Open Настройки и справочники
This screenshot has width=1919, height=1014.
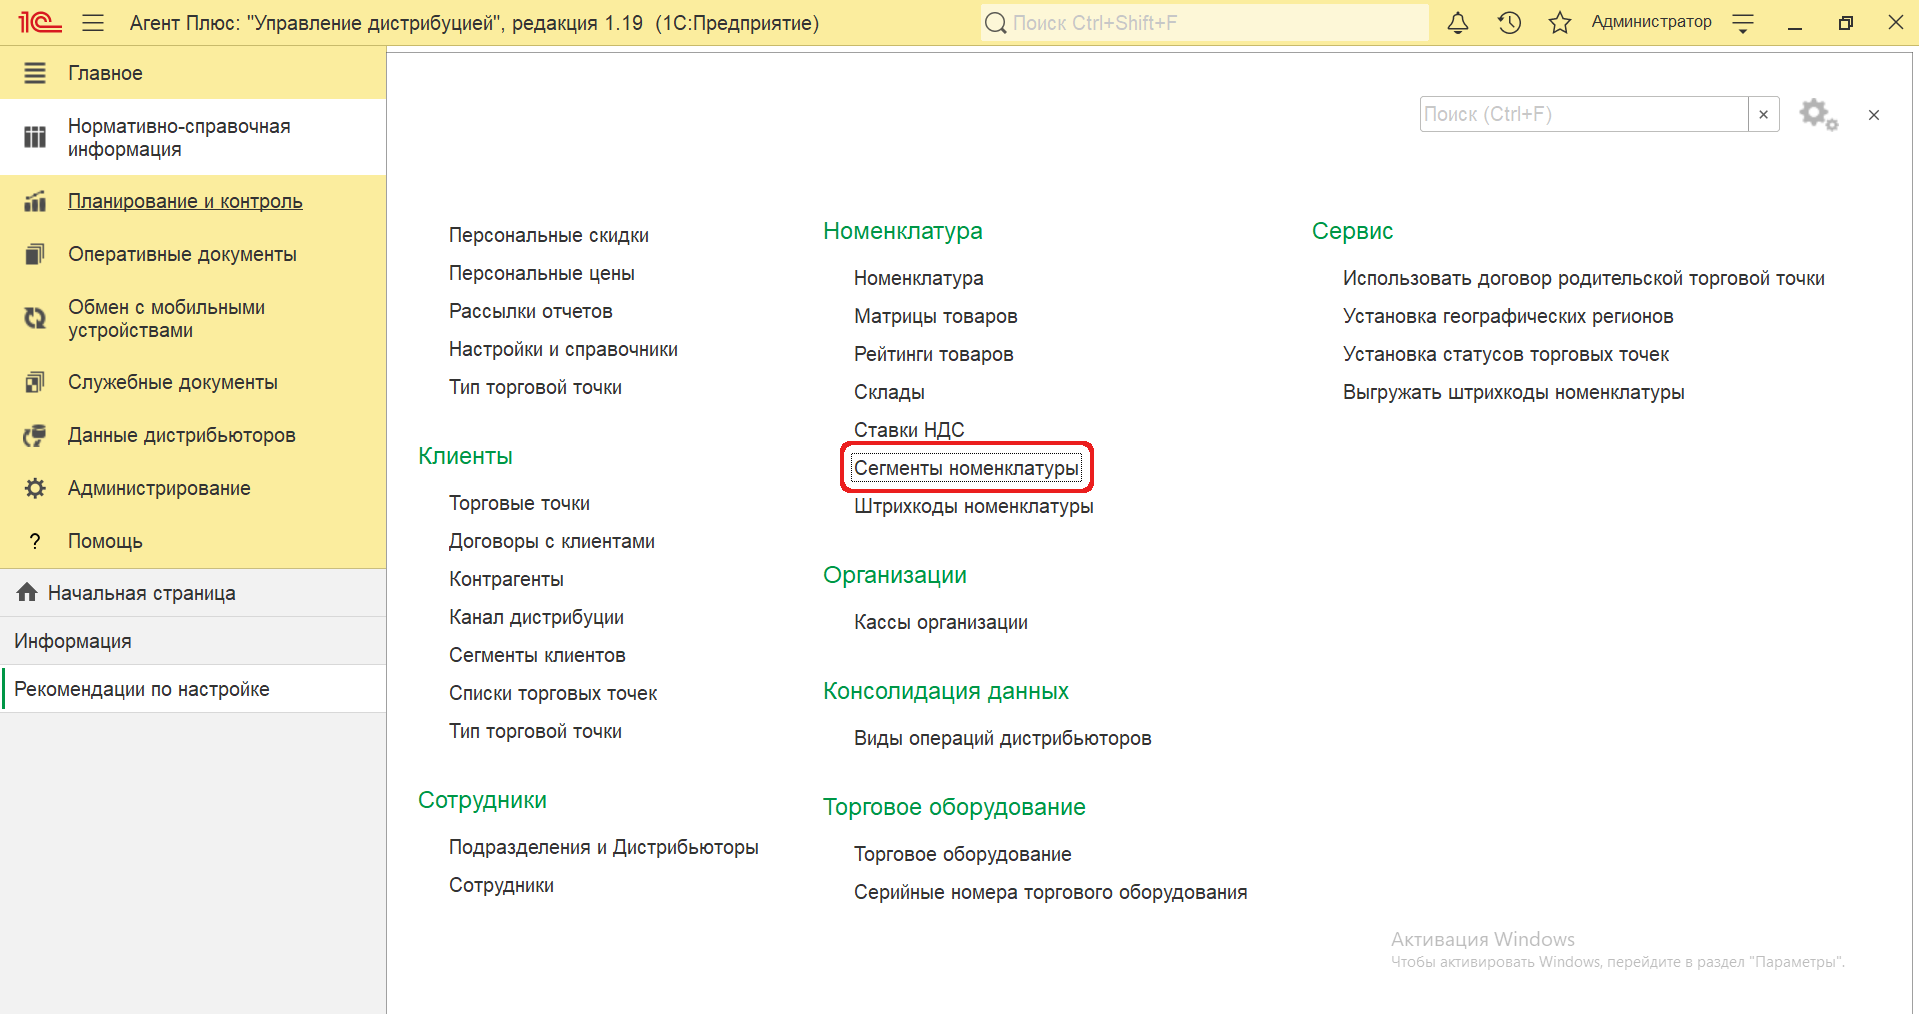563,349
